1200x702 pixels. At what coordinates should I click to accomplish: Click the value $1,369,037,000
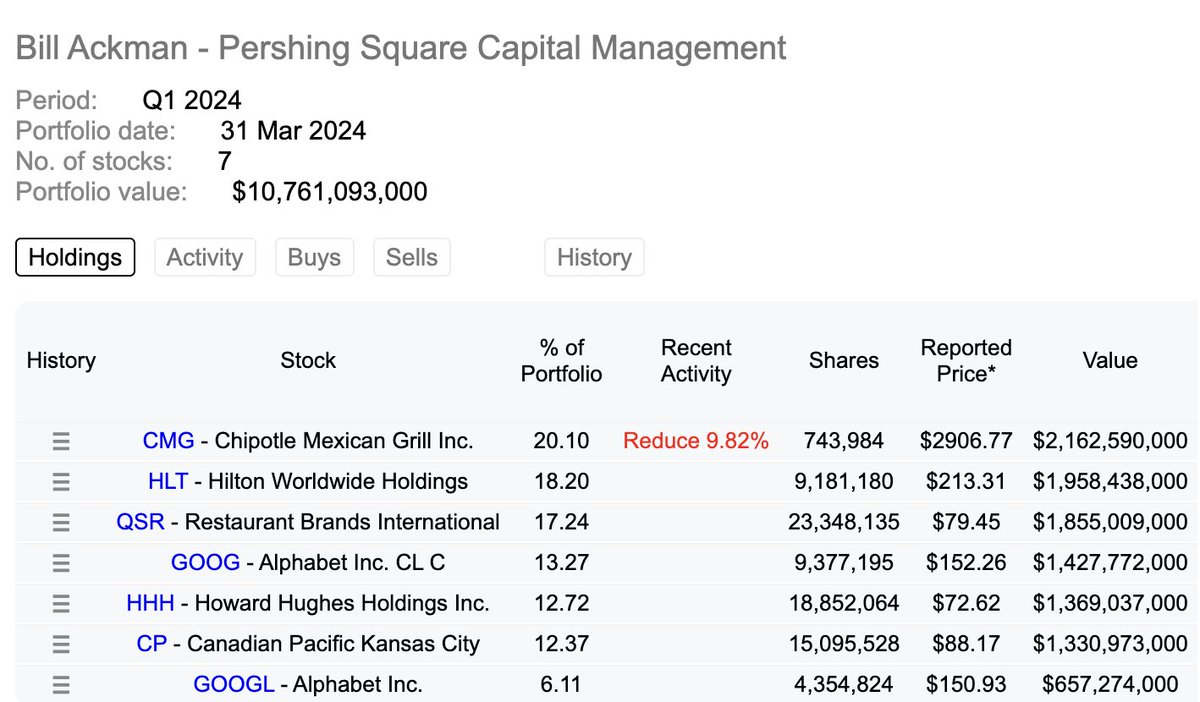pos(1110,604)
